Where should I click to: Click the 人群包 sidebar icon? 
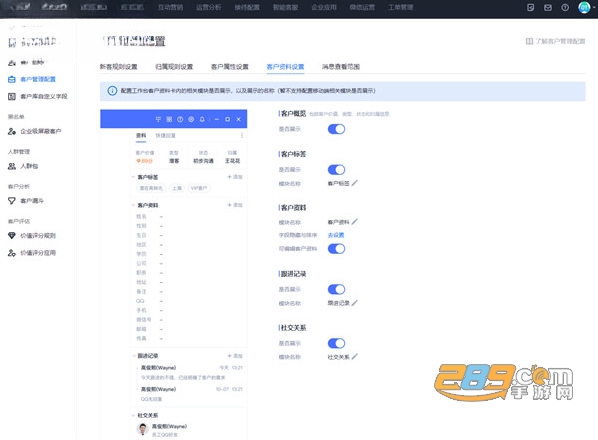point(12,166)
